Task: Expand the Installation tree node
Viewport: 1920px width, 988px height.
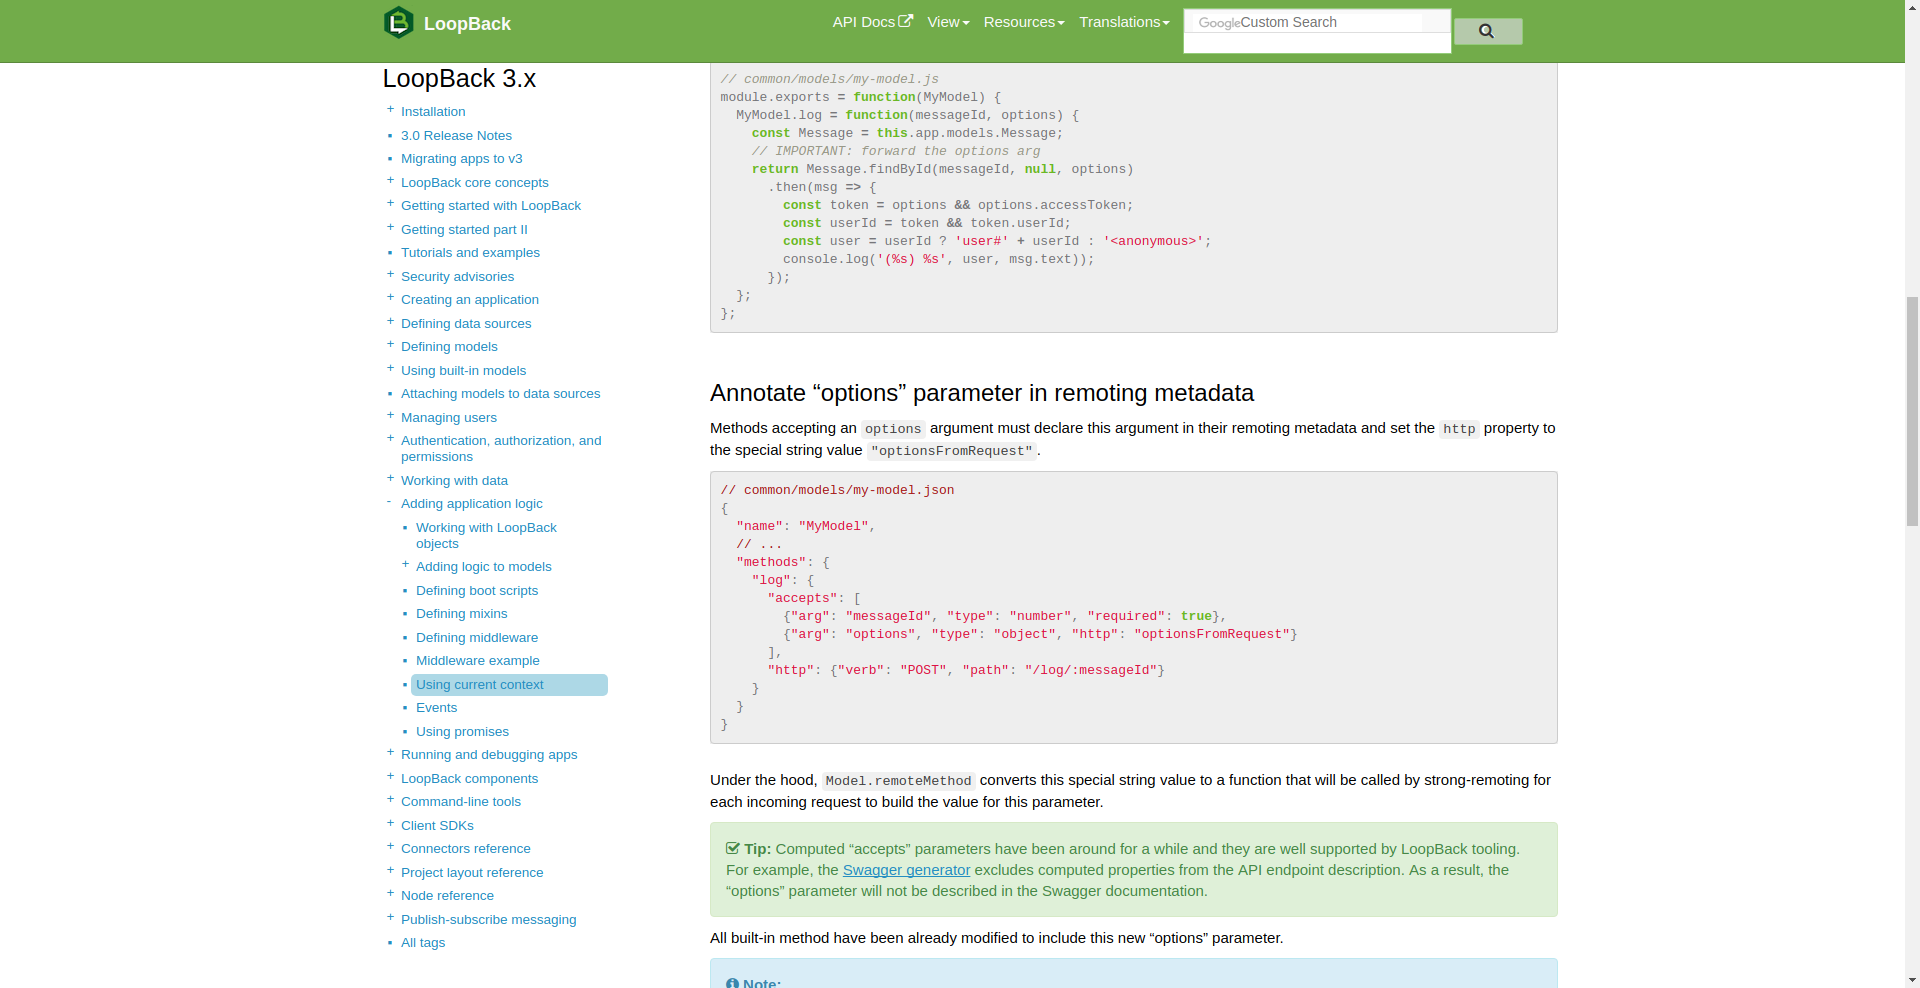Action: (x=390, y=110)
